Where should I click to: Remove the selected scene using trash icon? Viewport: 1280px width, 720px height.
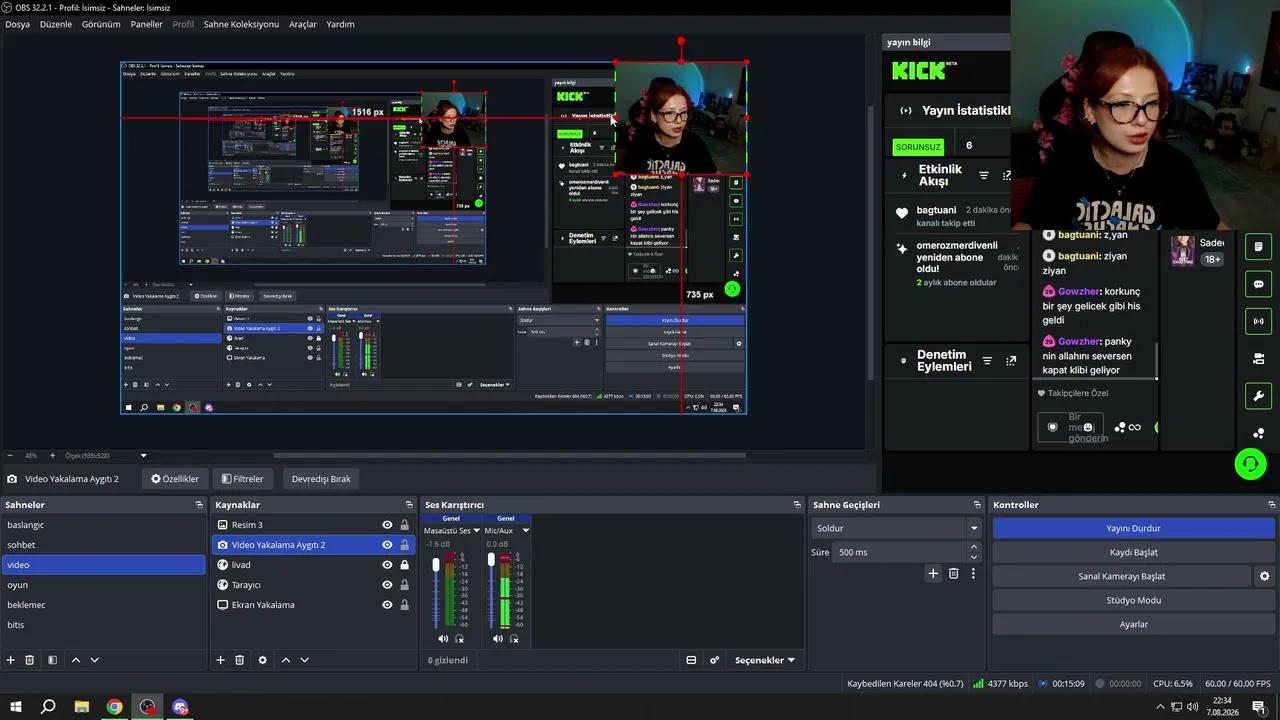click(30, 660)
